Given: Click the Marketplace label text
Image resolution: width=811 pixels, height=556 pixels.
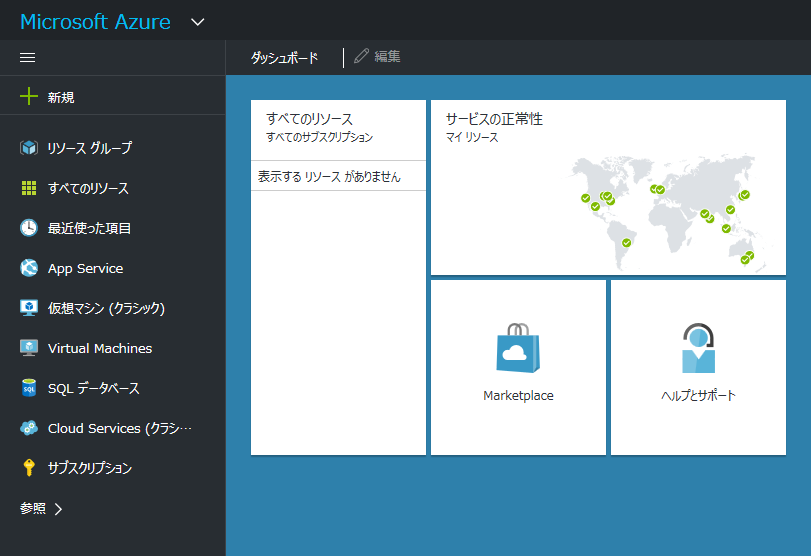Looking at the screenshot, I should pos(518,396).
